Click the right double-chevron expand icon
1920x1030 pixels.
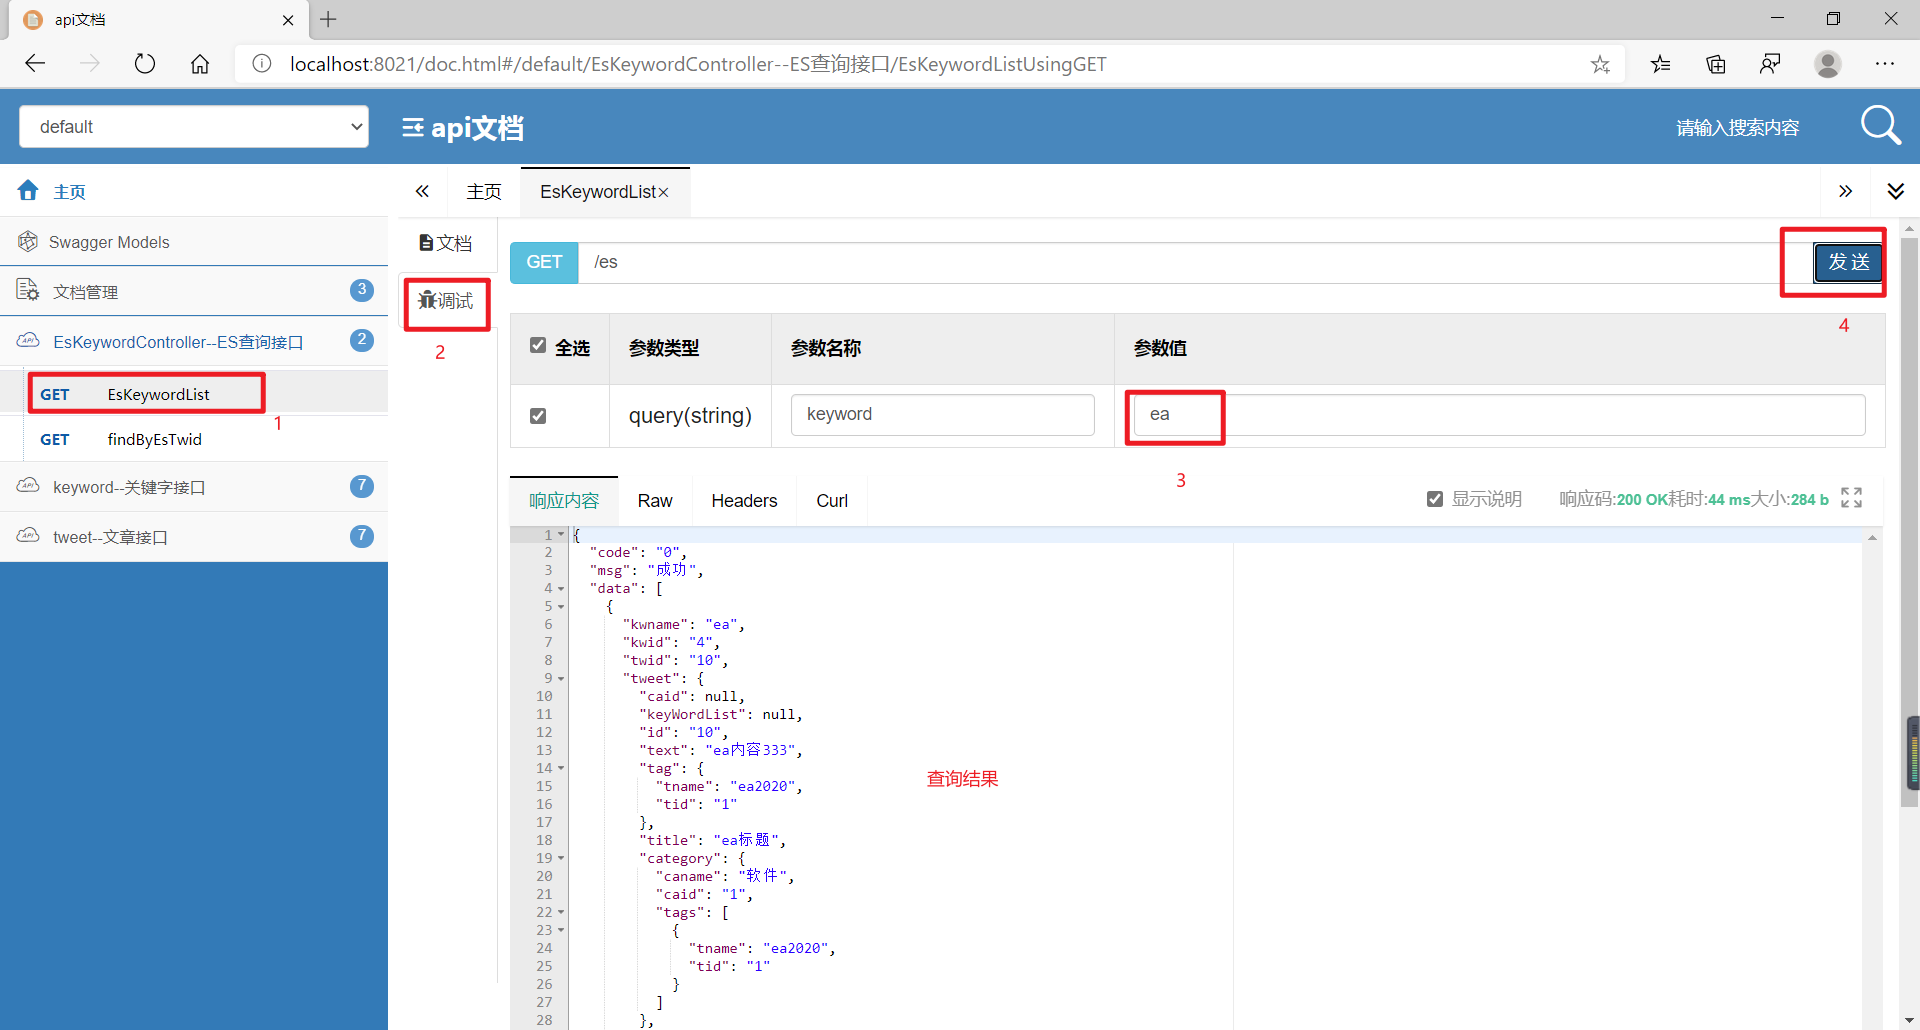tap(1846, 191)
